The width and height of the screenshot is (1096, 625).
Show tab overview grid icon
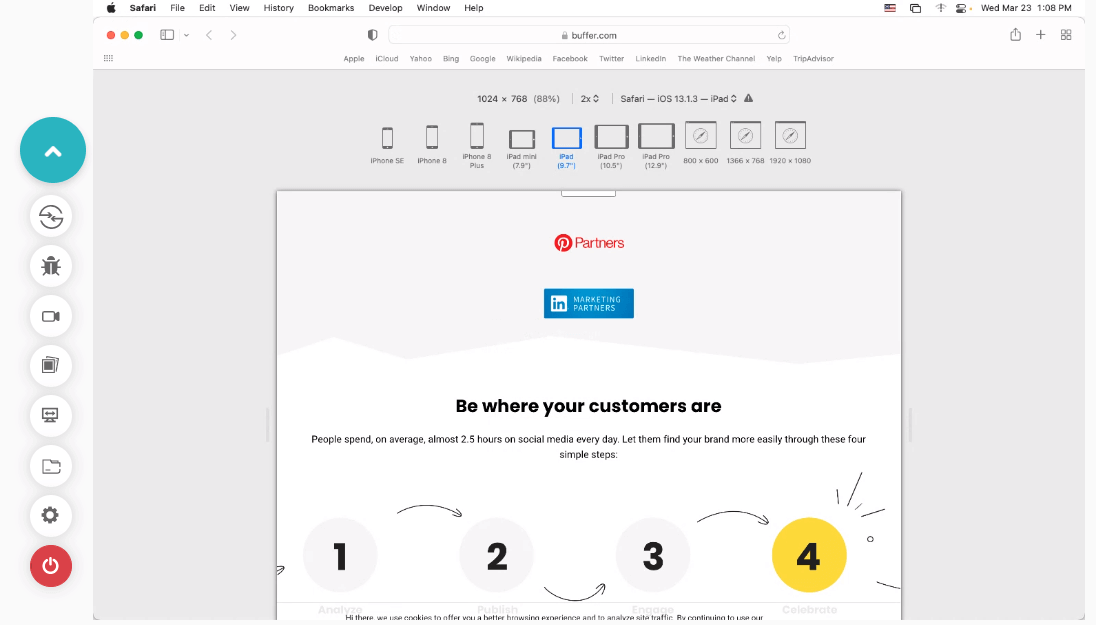(x=1066, y=35)
